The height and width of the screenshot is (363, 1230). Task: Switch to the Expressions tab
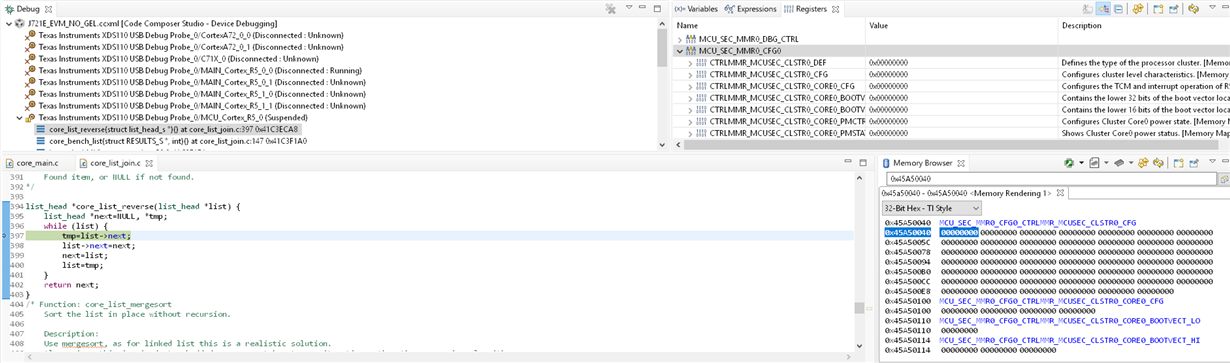point(750,9)
